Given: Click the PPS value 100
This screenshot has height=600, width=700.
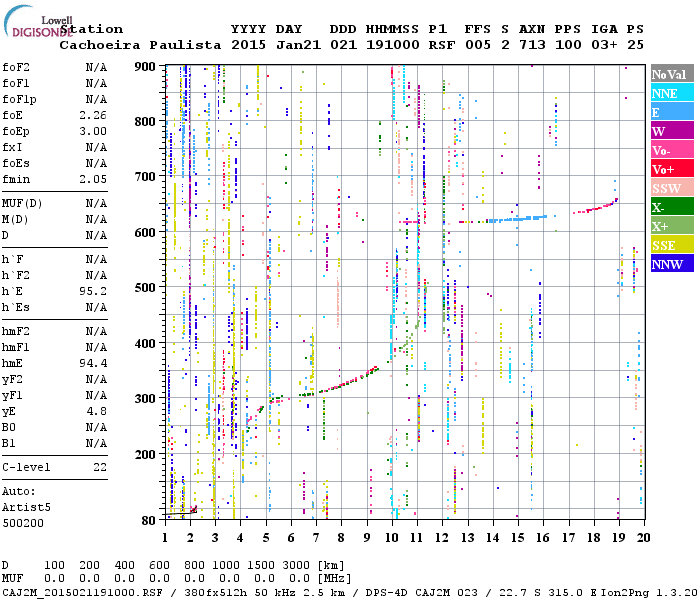Looking at the screenshot, I should [x=568, y=45].
